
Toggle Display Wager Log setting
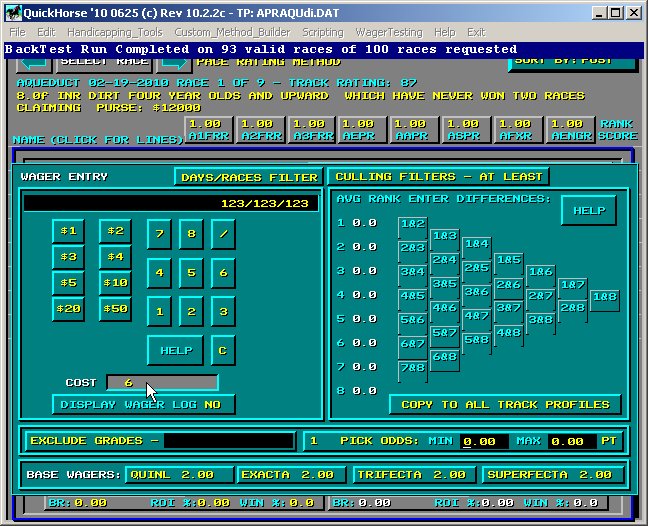coord(141,405)
